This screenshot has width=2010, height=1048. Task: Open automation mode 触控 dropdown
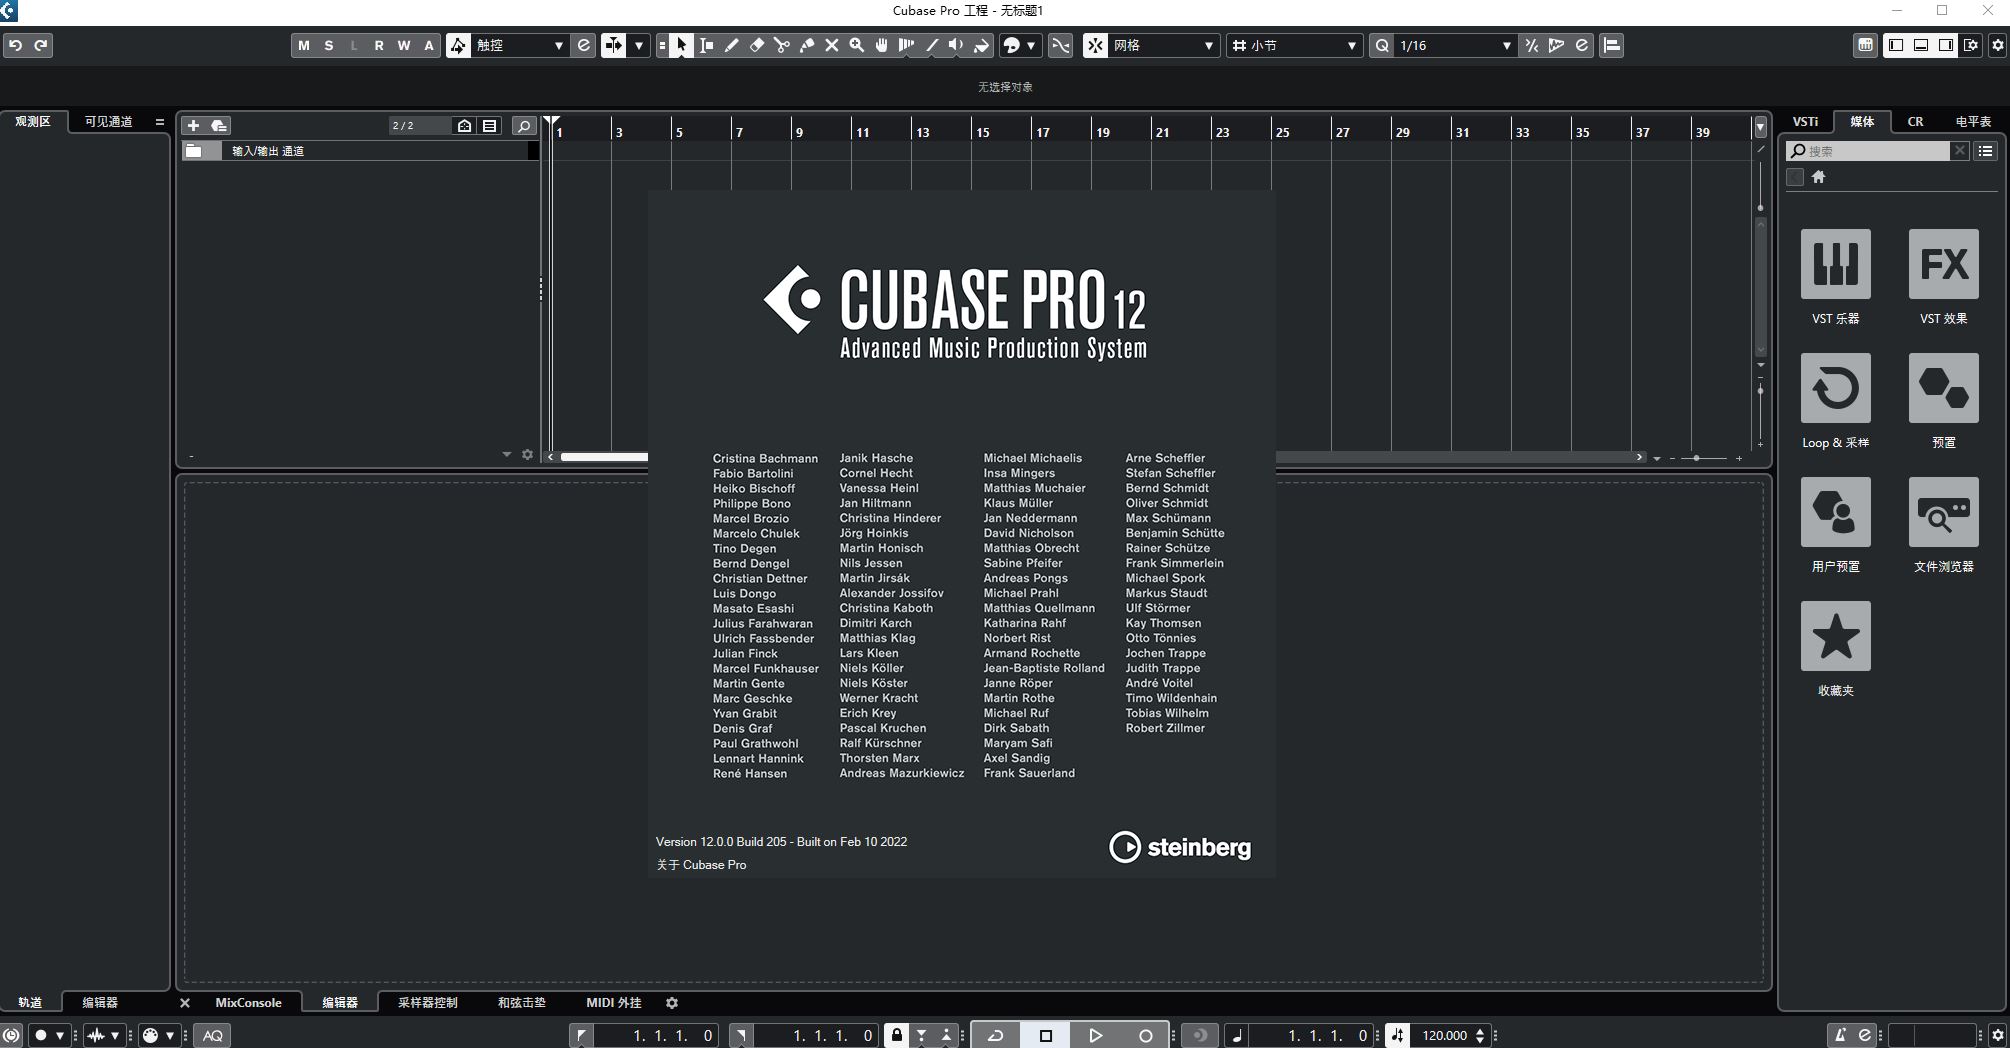(x=520, y=45)
